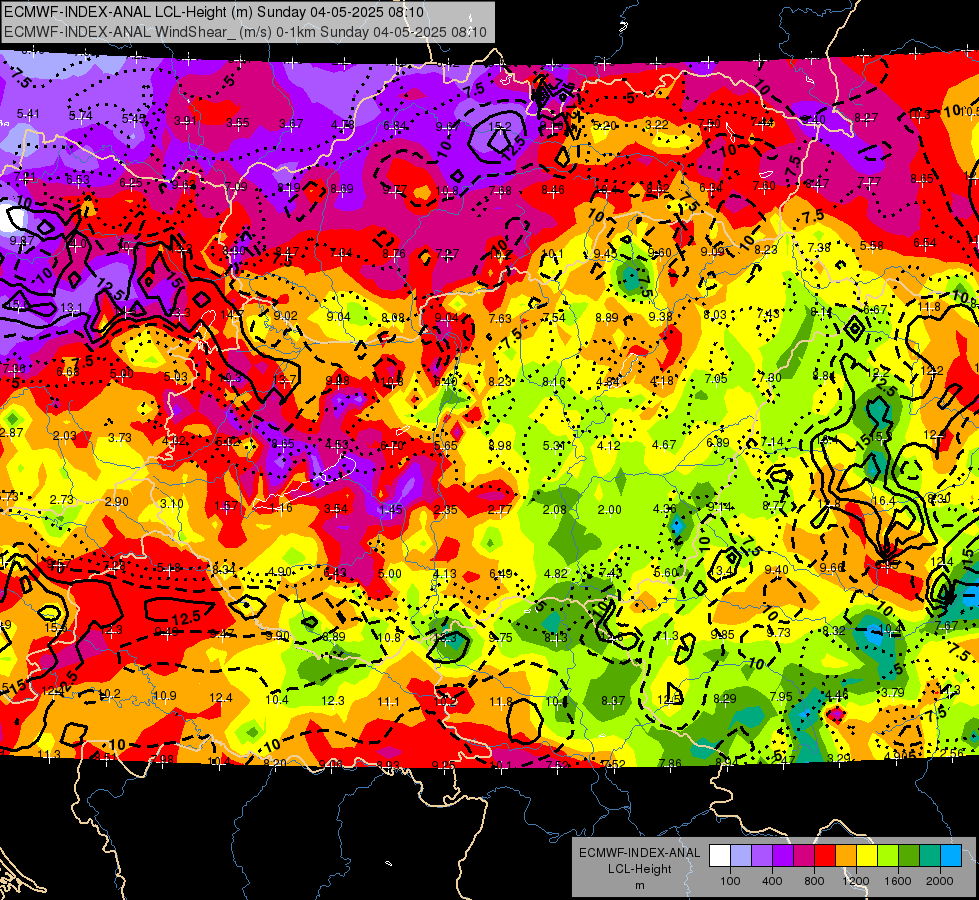
Task: Click the LCL-Height title line in the header
Action: [214, 12]
